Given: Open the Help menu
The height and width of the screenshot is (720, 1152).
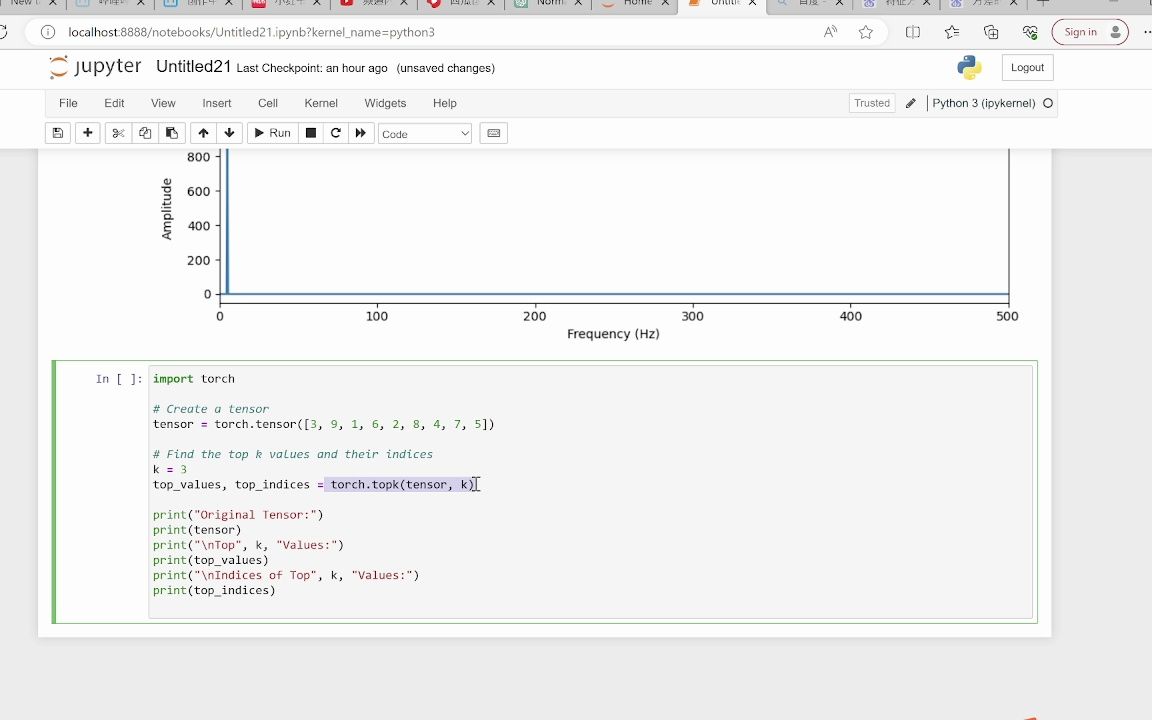Looking at the screenshot, I should click(444, 104).
